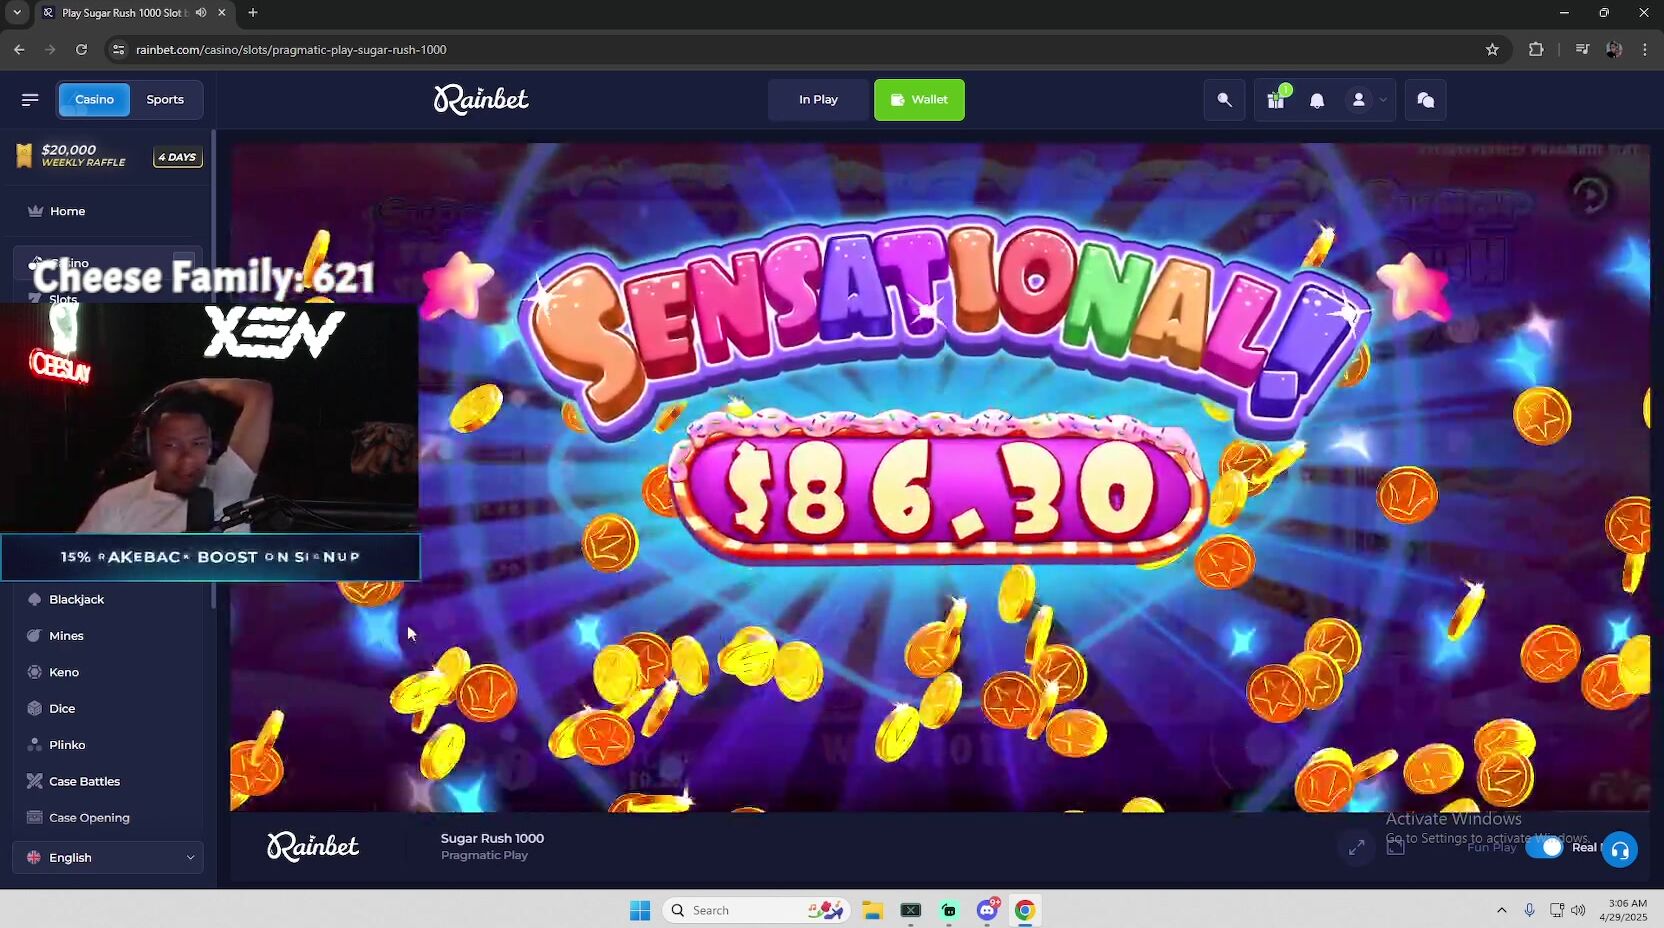Open the Windows Start button

pyautogui.click(x=640, y=910)
